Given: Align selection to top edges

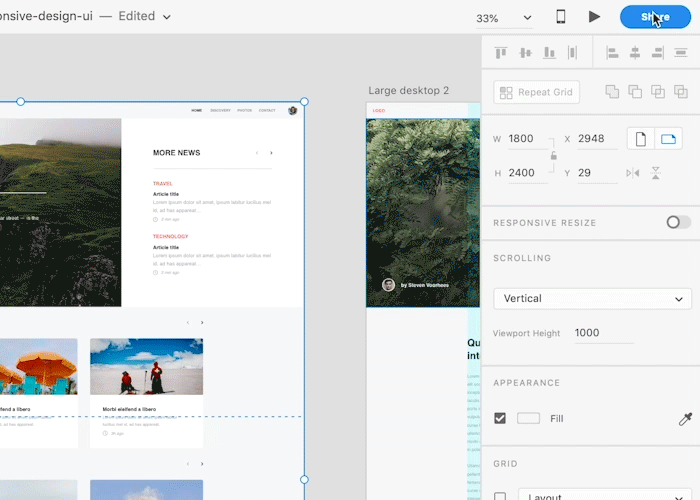Looking at the screenshot, I should point(501,53).
